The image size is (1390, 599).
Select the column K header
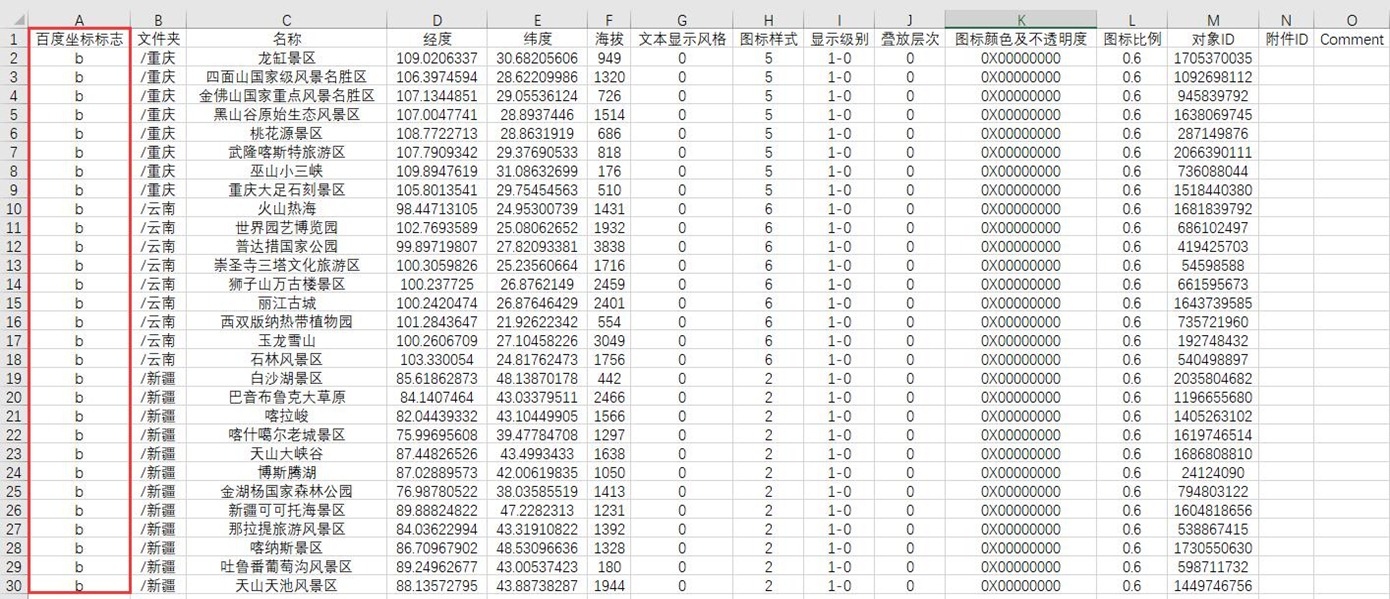tap(1020, 20)
